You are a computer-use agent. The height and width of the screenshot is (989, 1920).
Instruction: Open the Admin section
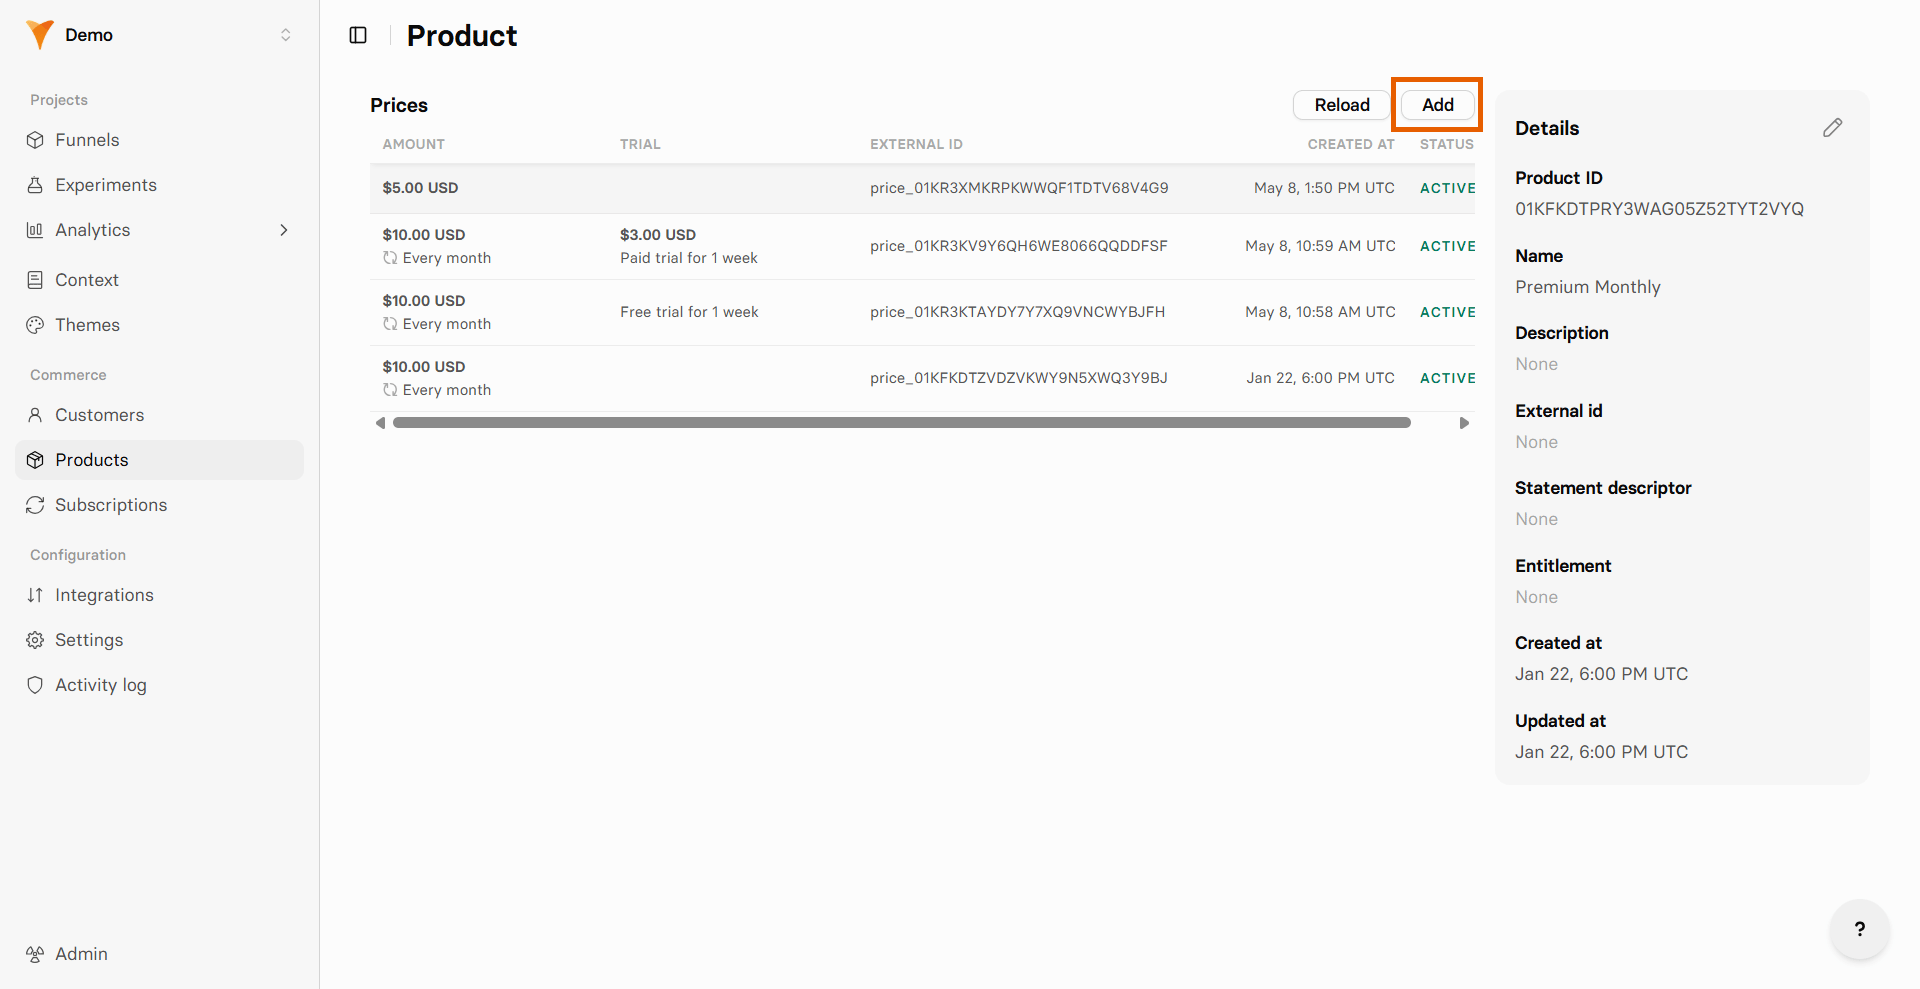(x=160, y=954)
